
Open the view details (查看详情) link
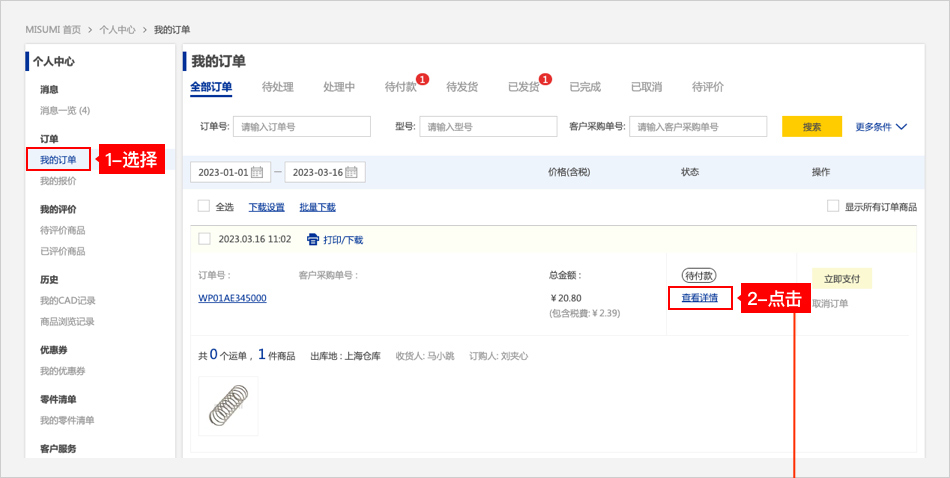(x=699, y=298)
